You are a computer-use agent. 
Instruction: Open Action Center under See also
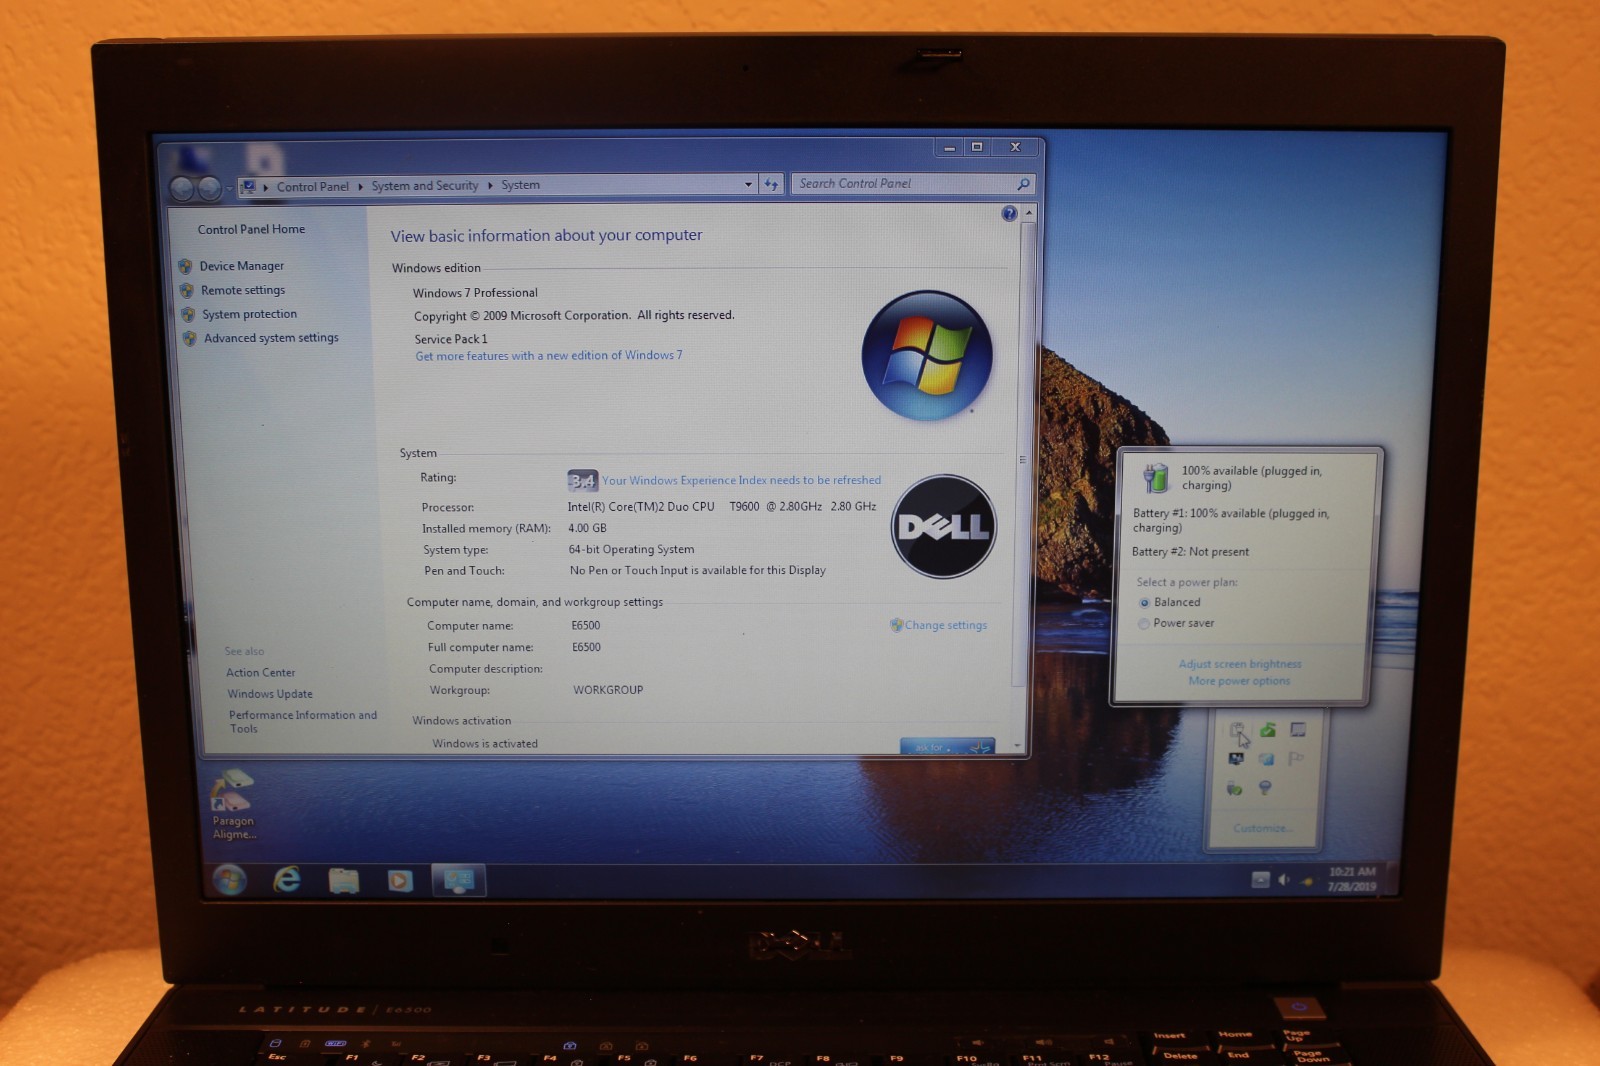pyautogui.click(x=260, y=673)
